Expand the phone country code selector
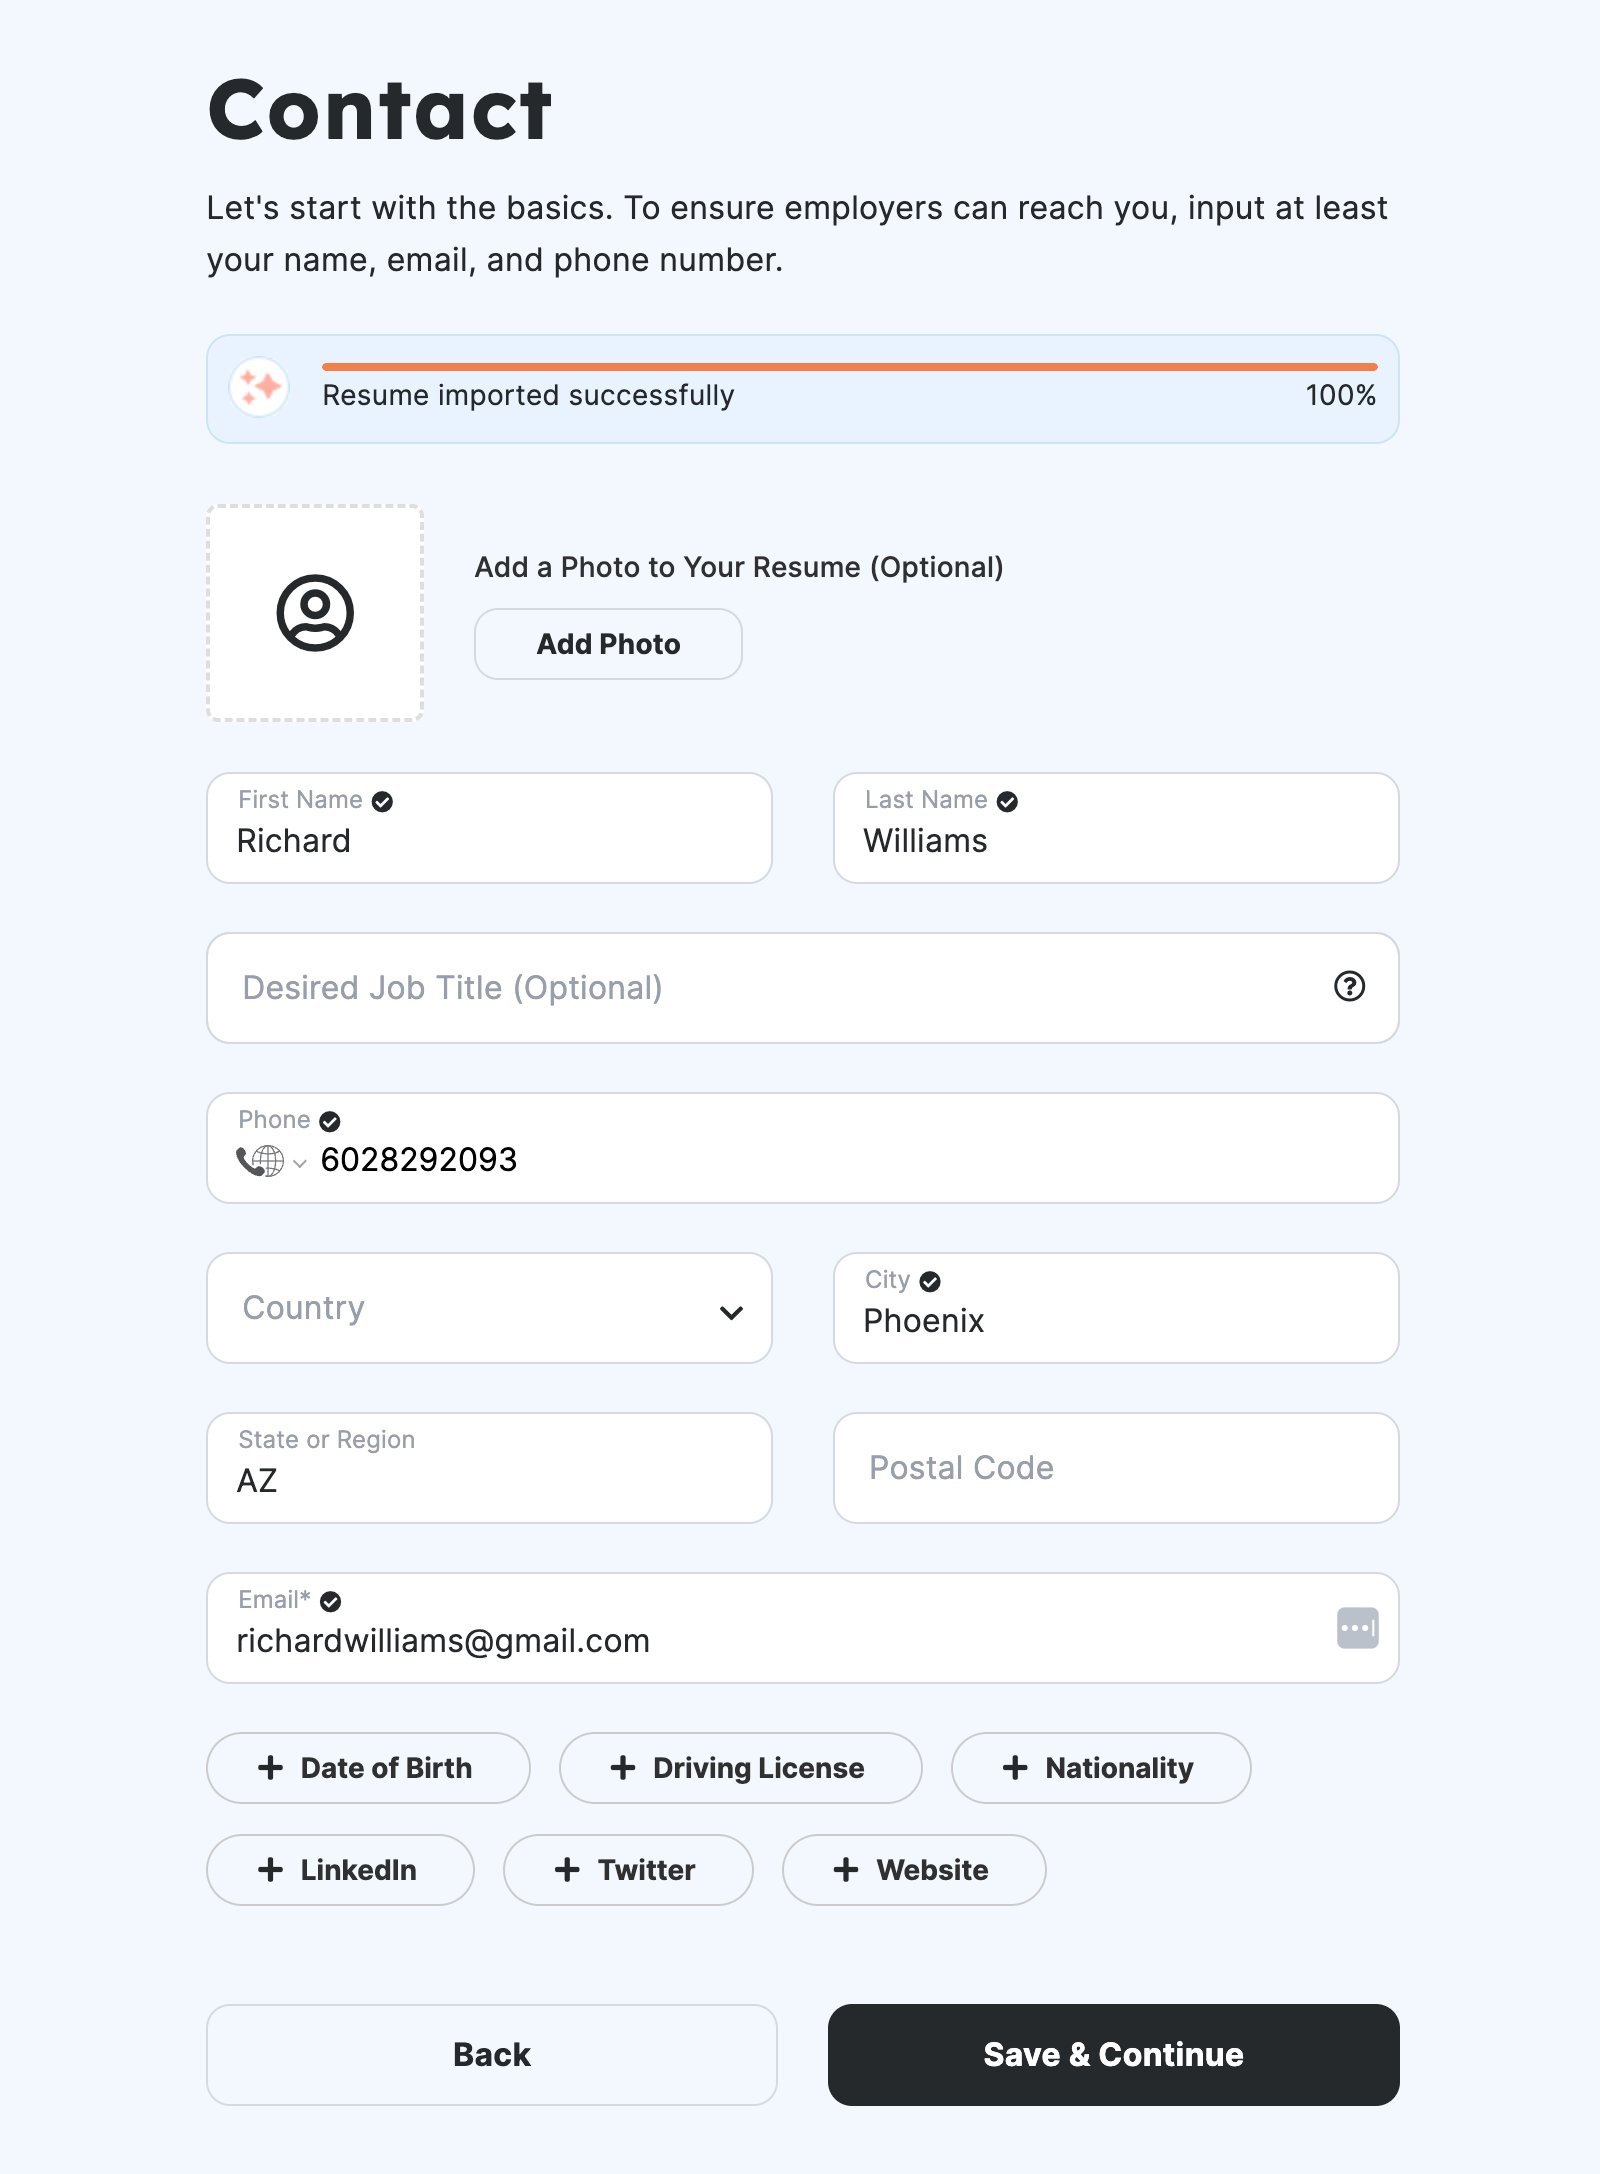This screenshot has height=2174, width=1600. (300, 1162)
